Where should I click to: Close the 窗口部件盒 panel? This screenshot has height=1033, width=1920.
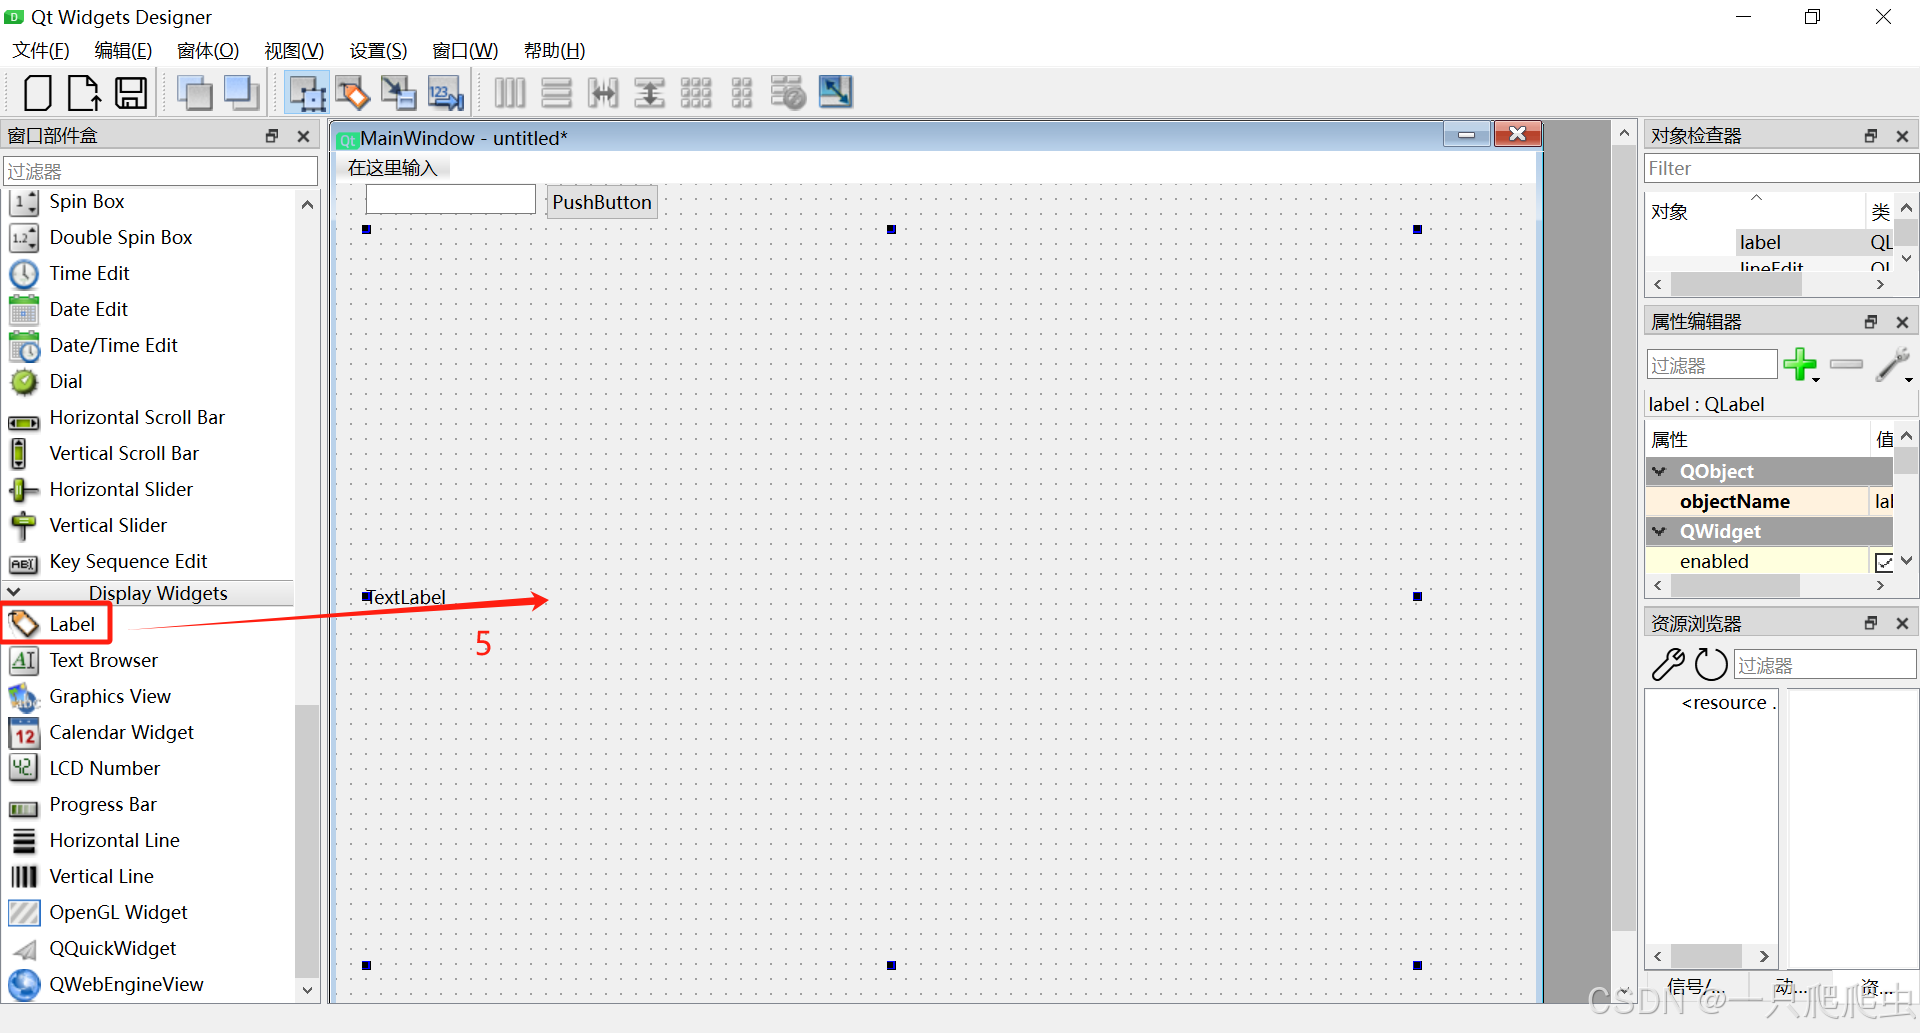(304, 136)
